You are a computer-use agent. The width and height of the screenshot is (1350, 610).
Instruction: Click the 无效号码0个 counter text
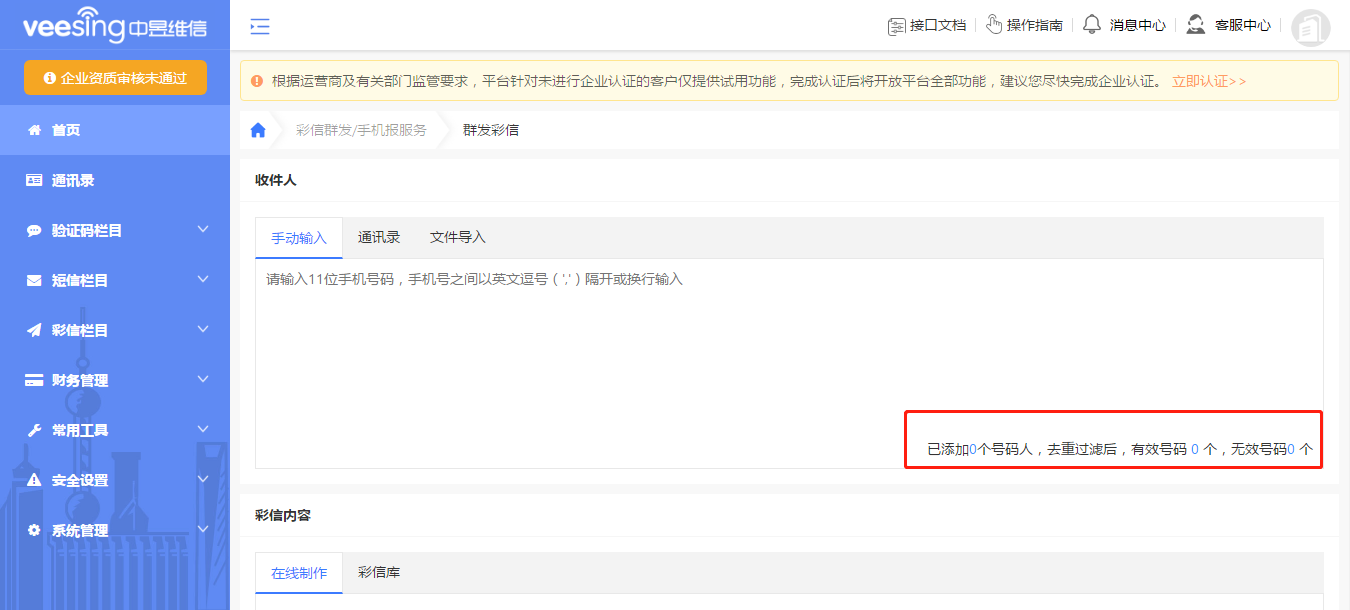[1271, 450]
